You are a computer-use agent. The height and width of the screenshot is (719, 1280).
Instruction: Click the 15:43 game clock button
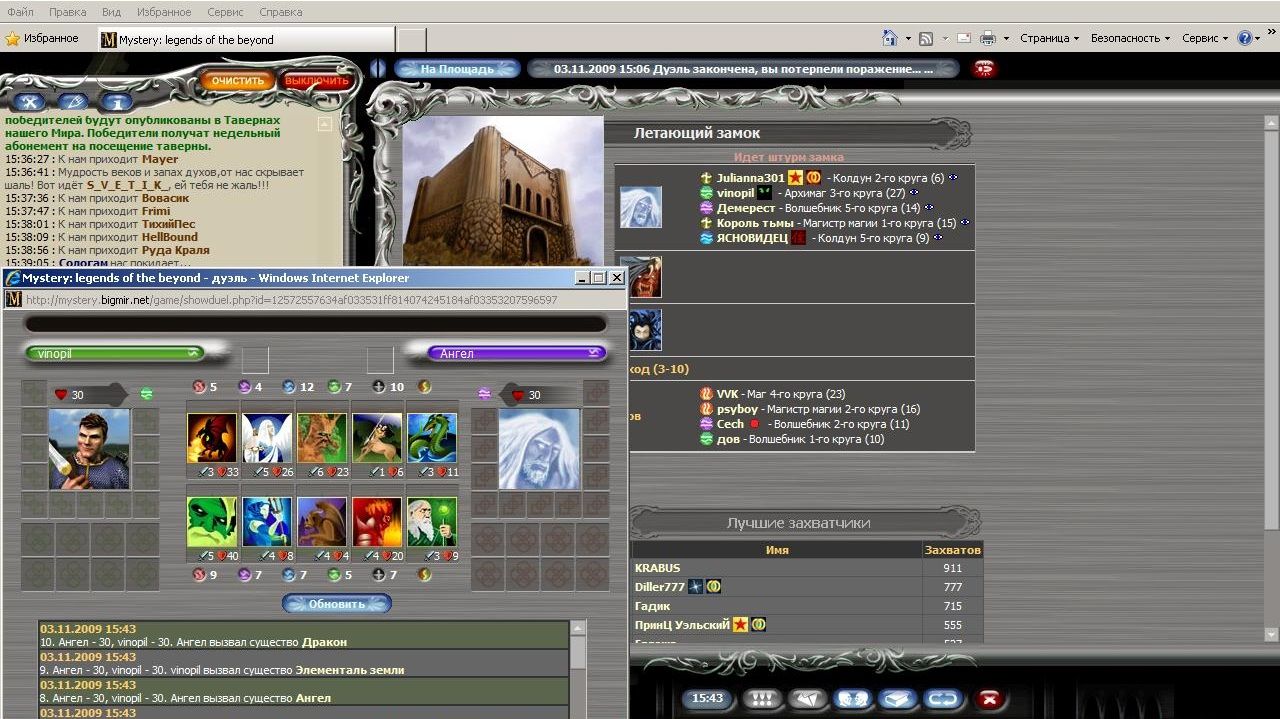point(707,699)
